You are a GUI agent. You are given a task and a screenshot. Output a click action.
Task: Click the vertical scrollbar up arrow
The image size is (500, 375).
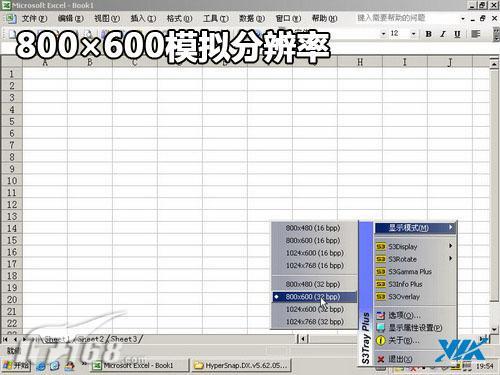click(494, 63)
